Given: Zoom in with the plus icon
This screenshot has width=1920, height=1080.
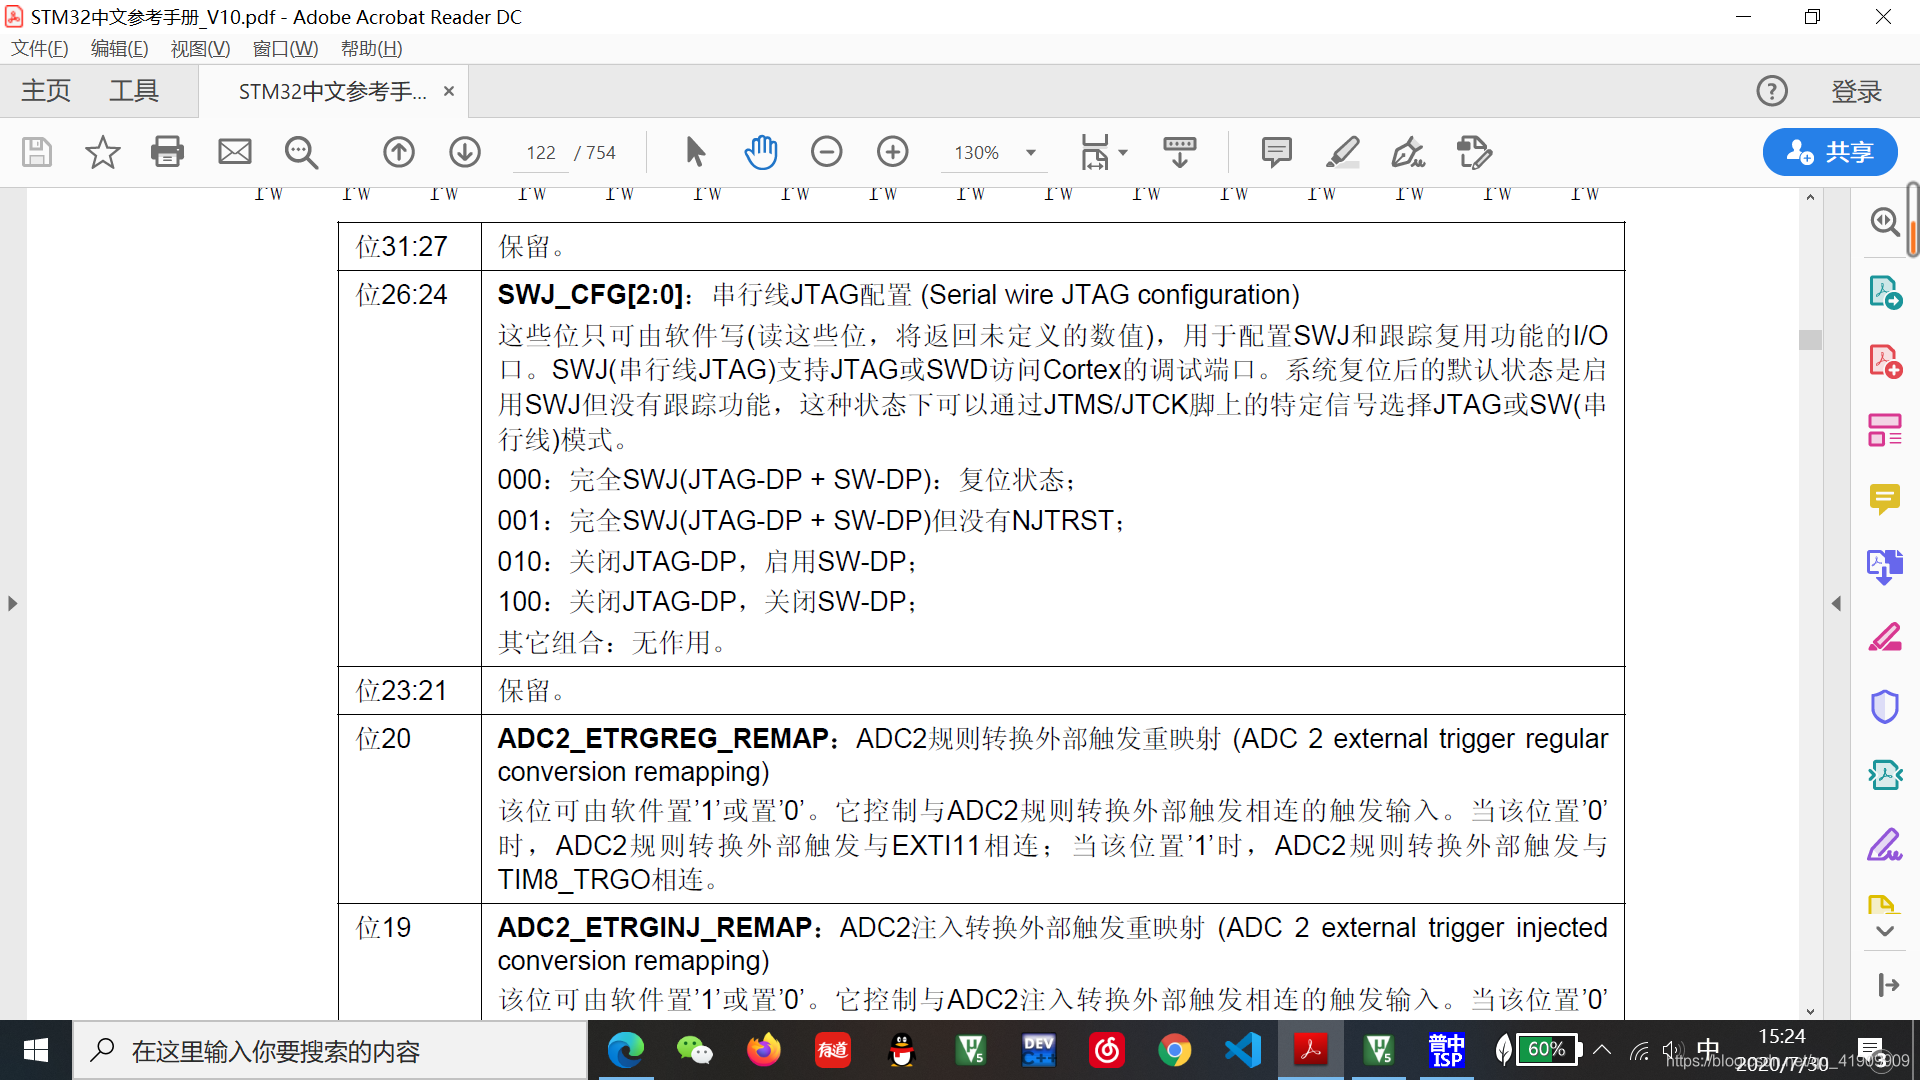Looking at the screenshot, I should (x=893, y=152).
